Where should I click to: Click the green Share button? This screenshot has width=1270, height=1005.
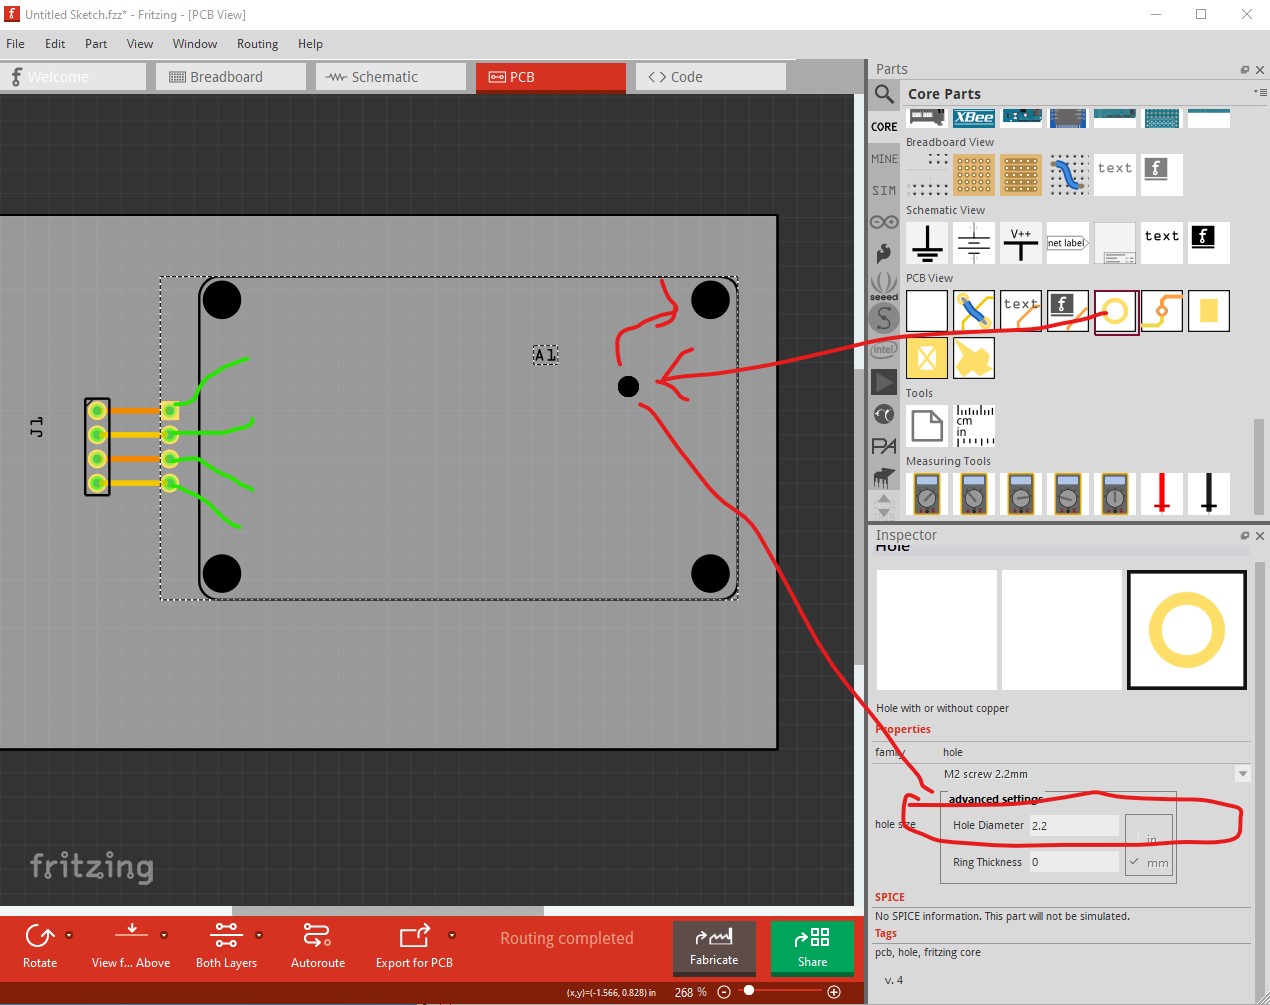click(x=812, y=947)
